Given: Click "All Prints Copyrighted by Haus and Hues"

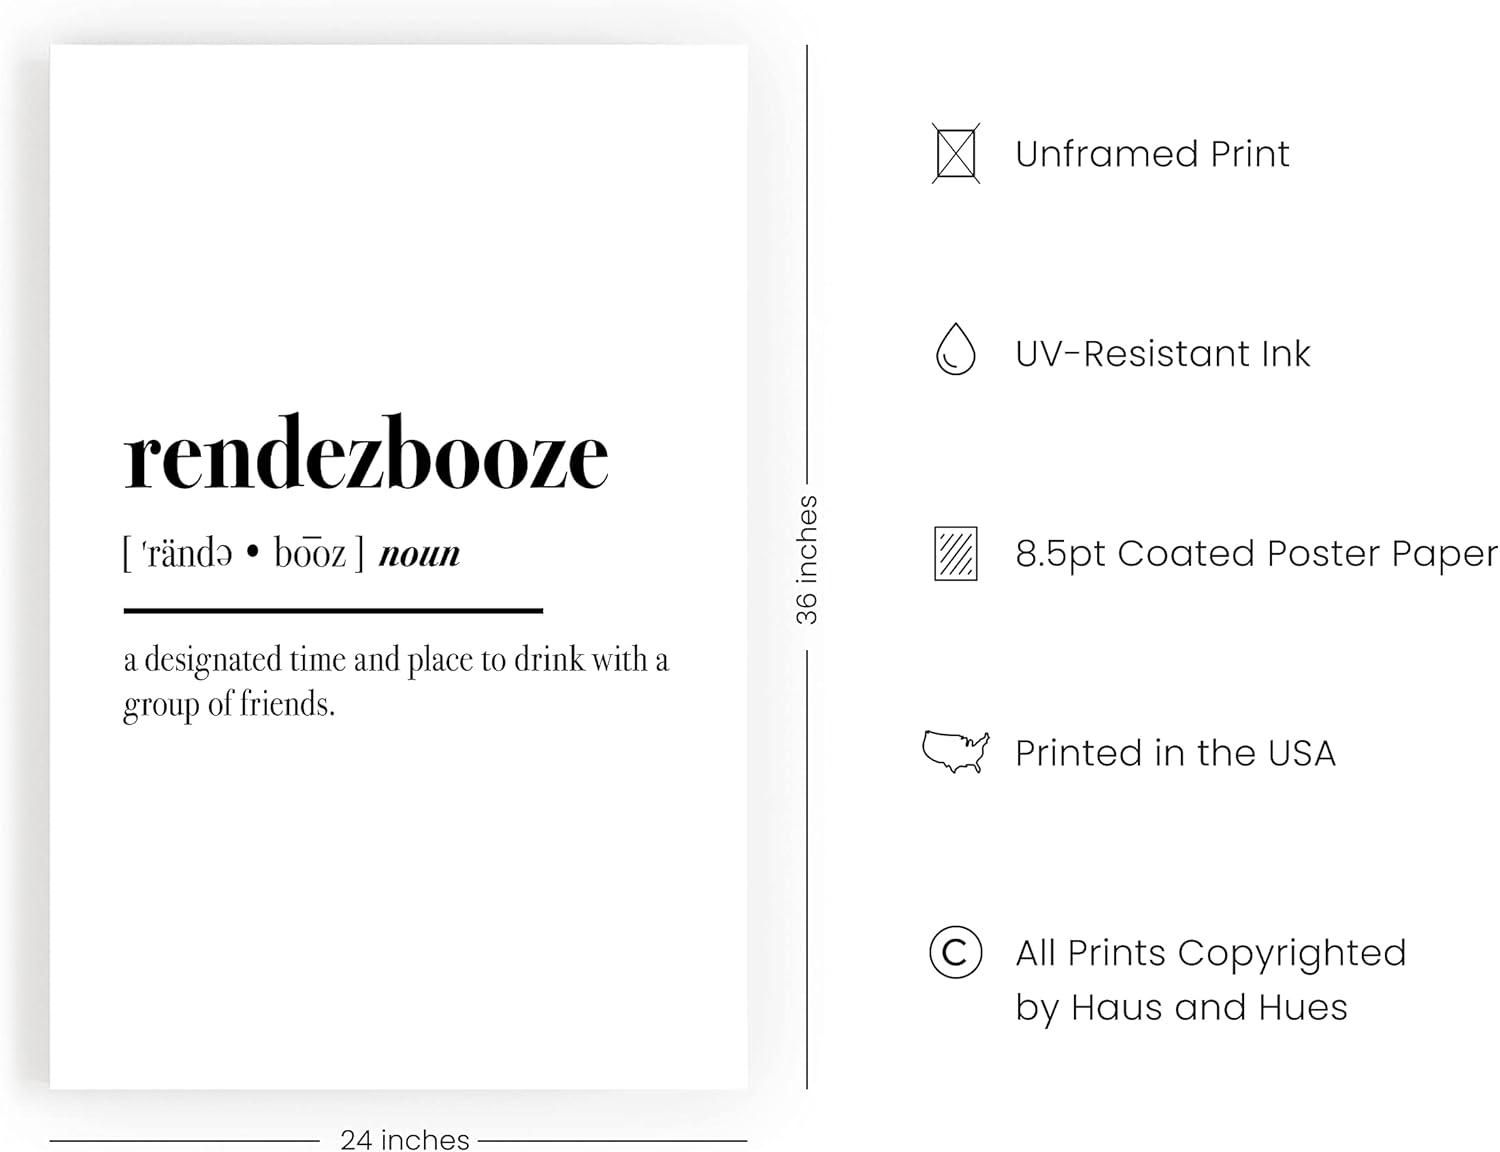Looking at the screenshot, I should tap(1210, 980).
